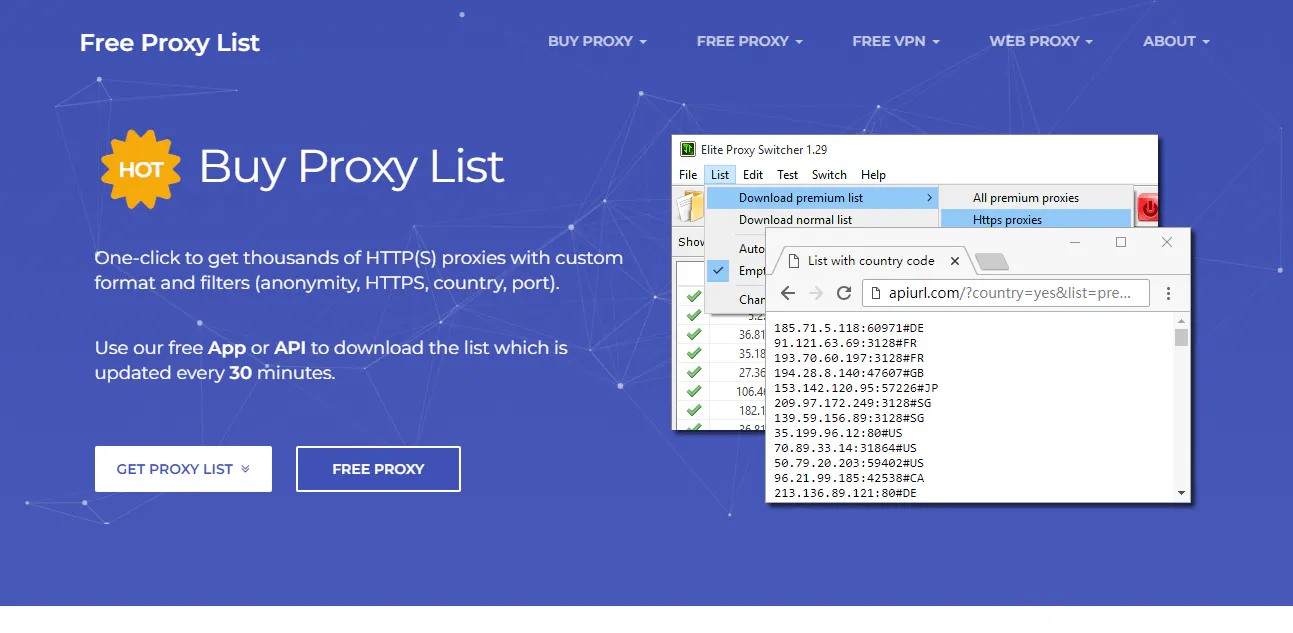Click the red power icon in the proxy switcher toolbar
The width and height of the screenshot is (1293, 633).
coord(1146,206)
